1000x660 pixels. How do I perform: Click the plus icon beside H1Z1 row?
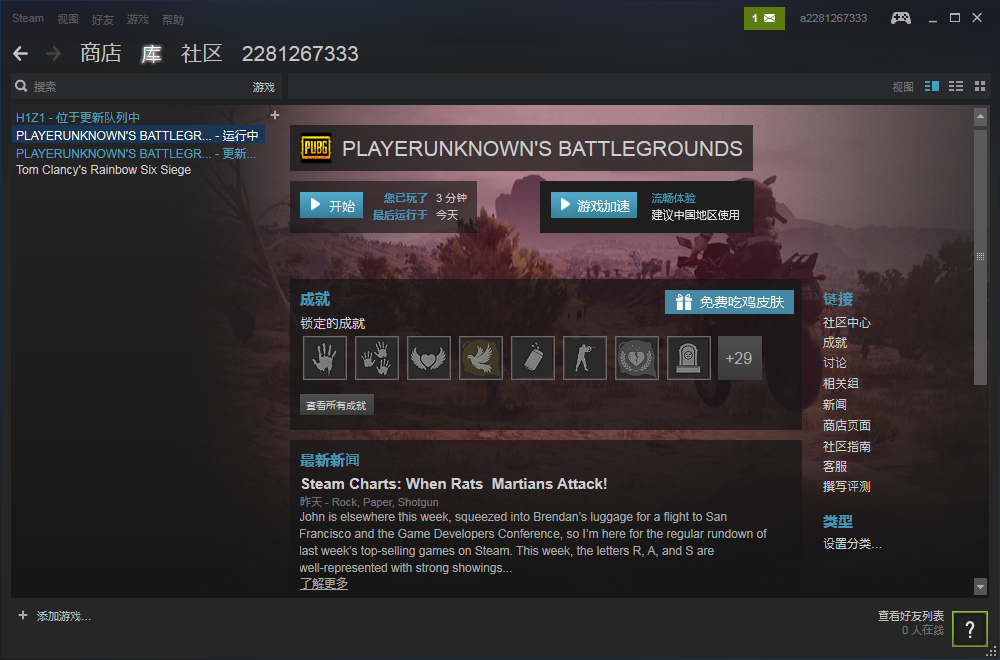coord(275,115)
